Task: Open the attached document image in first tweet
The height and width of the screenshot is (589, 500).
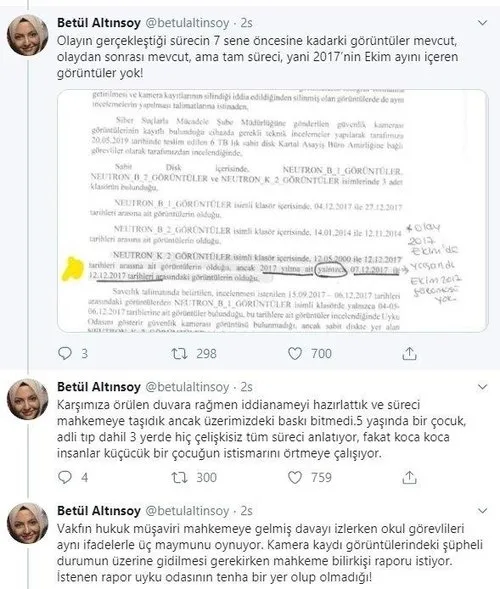Action: 273,211
